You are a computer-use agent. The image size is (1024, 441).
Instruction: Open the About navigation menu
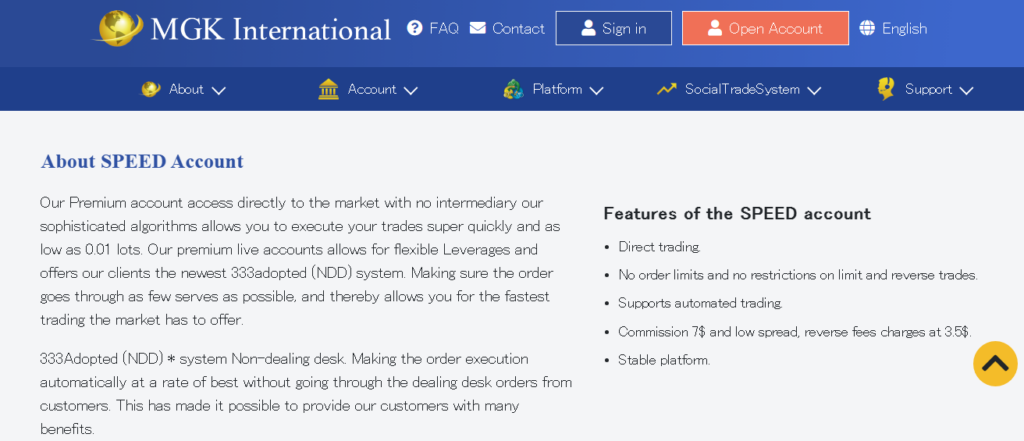(183, 89)
